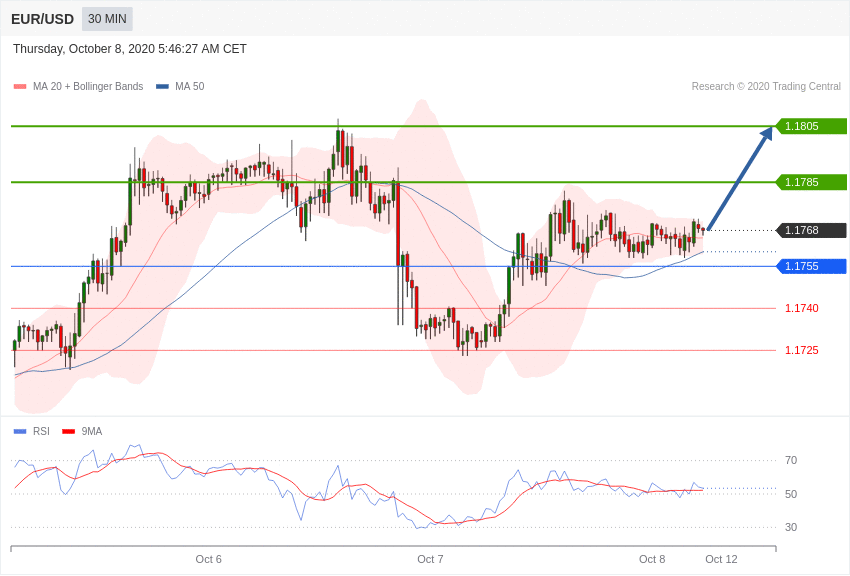Click the 1.1725 support level label
This screenshot has height=576, width=850.
tap(802, 351)
